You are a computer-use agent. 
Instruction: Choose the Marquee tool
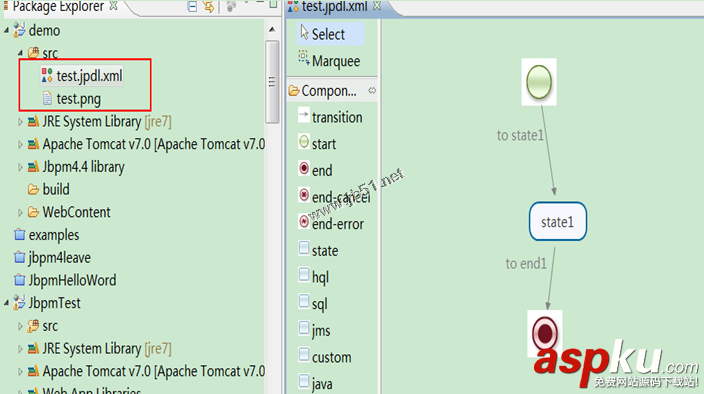[330, 61]
